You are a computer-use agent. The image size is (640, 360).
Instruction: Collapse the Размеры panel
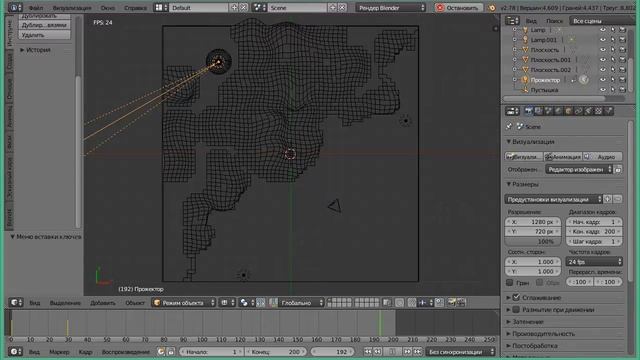click(523, 184)
